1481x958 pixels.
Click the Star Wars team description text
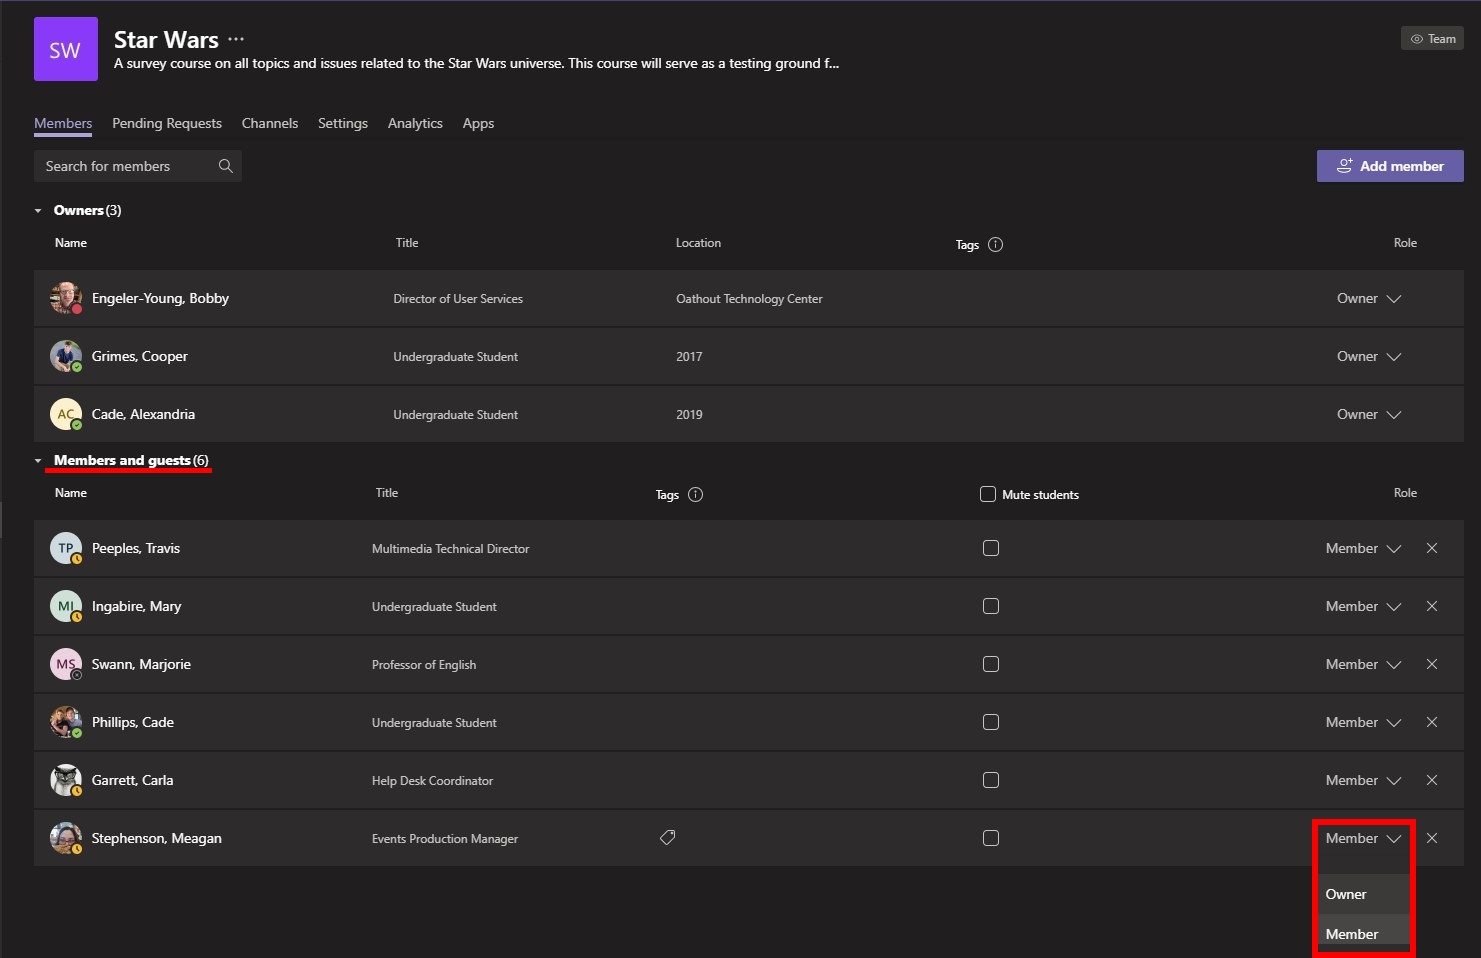pos(476,63)
